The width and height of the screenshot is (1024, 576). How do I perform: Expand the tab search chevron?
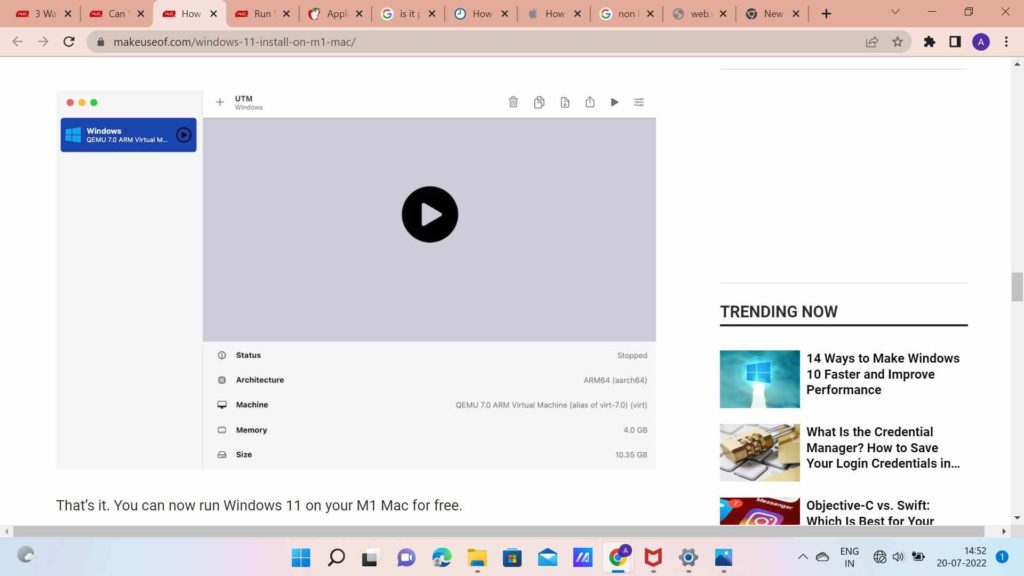click(895, 12)
